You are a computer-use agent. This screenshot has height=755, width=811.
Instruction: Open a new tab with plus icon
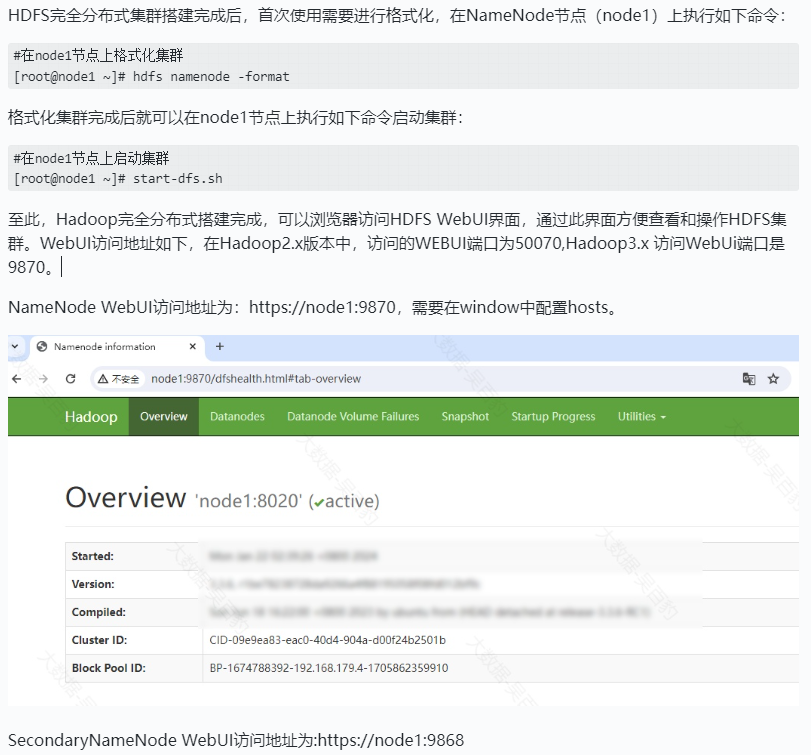tap(220, 346)
